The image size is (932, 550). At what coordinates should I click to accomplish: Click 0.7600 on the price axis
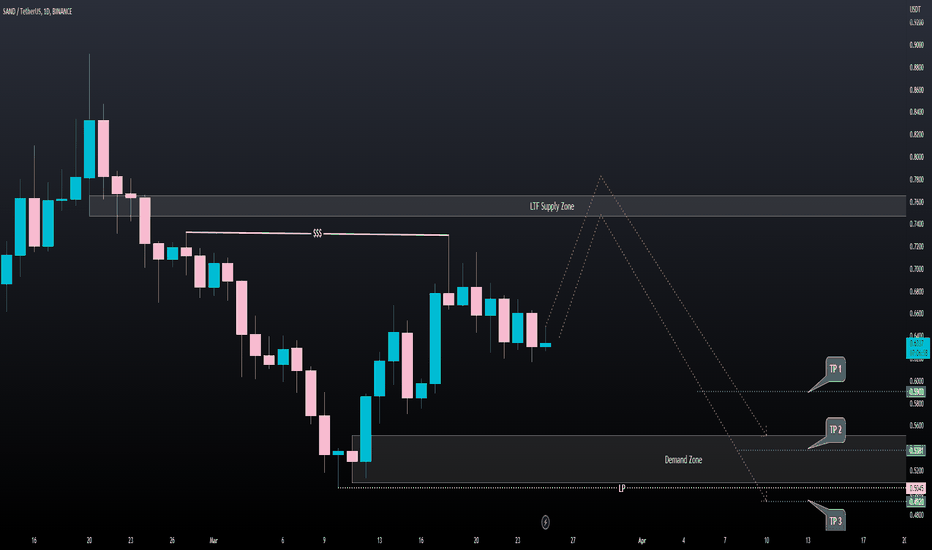point(916,202)
